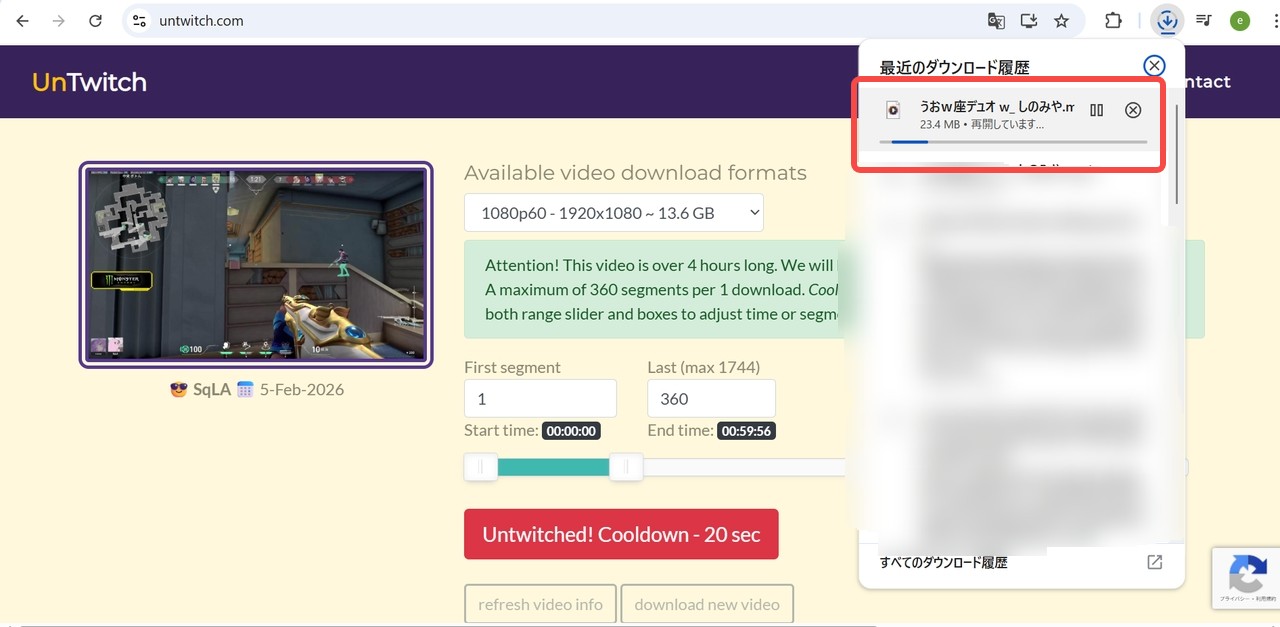Click the First segment input box
This screenshot has height=627, width=1280.
[540, 399]
